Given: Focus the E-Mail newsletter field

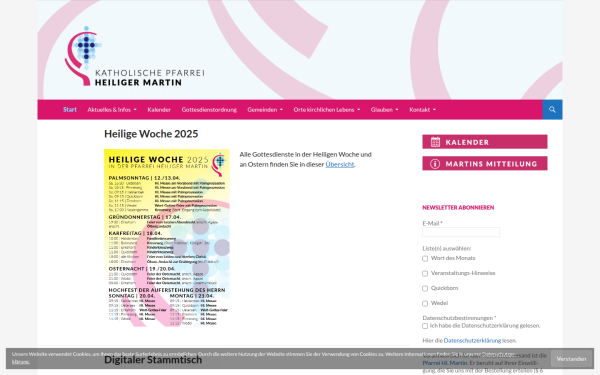Looking at the screenshot, I should pos(461,232).
